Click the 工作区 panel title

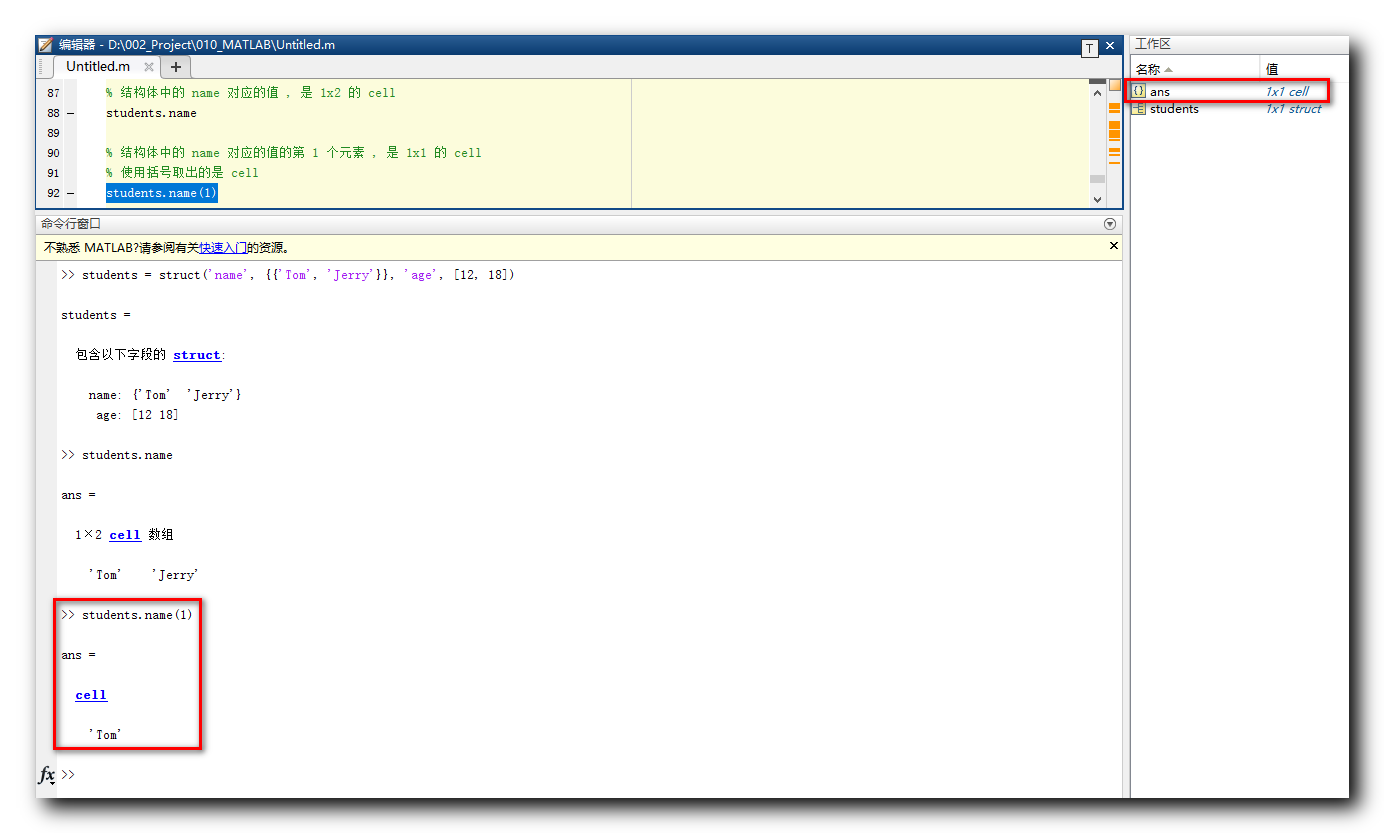[x=1152, y=44]
